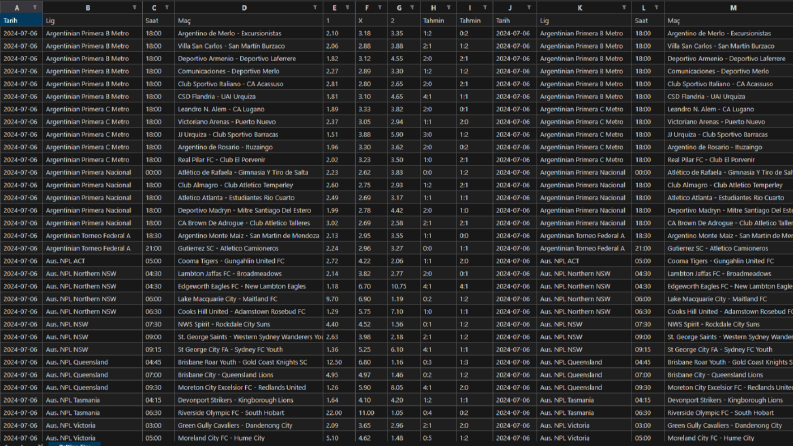Select 'Green Gully Cavaliers - Dandenong City' in column M
The image size is (793, 446).
[729, 425]
